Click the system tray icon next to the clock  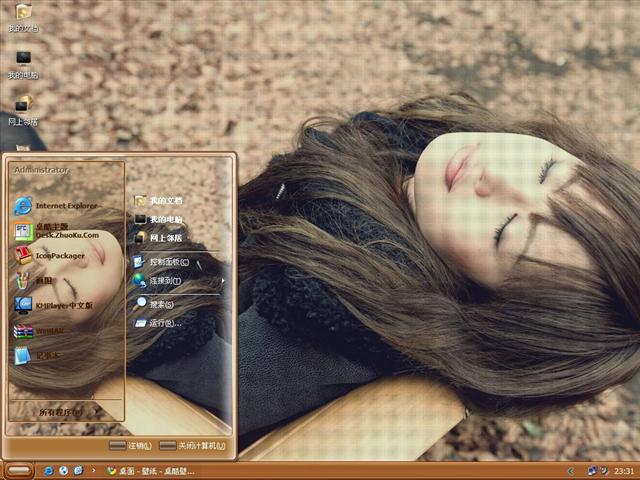(x=604, y=471)
